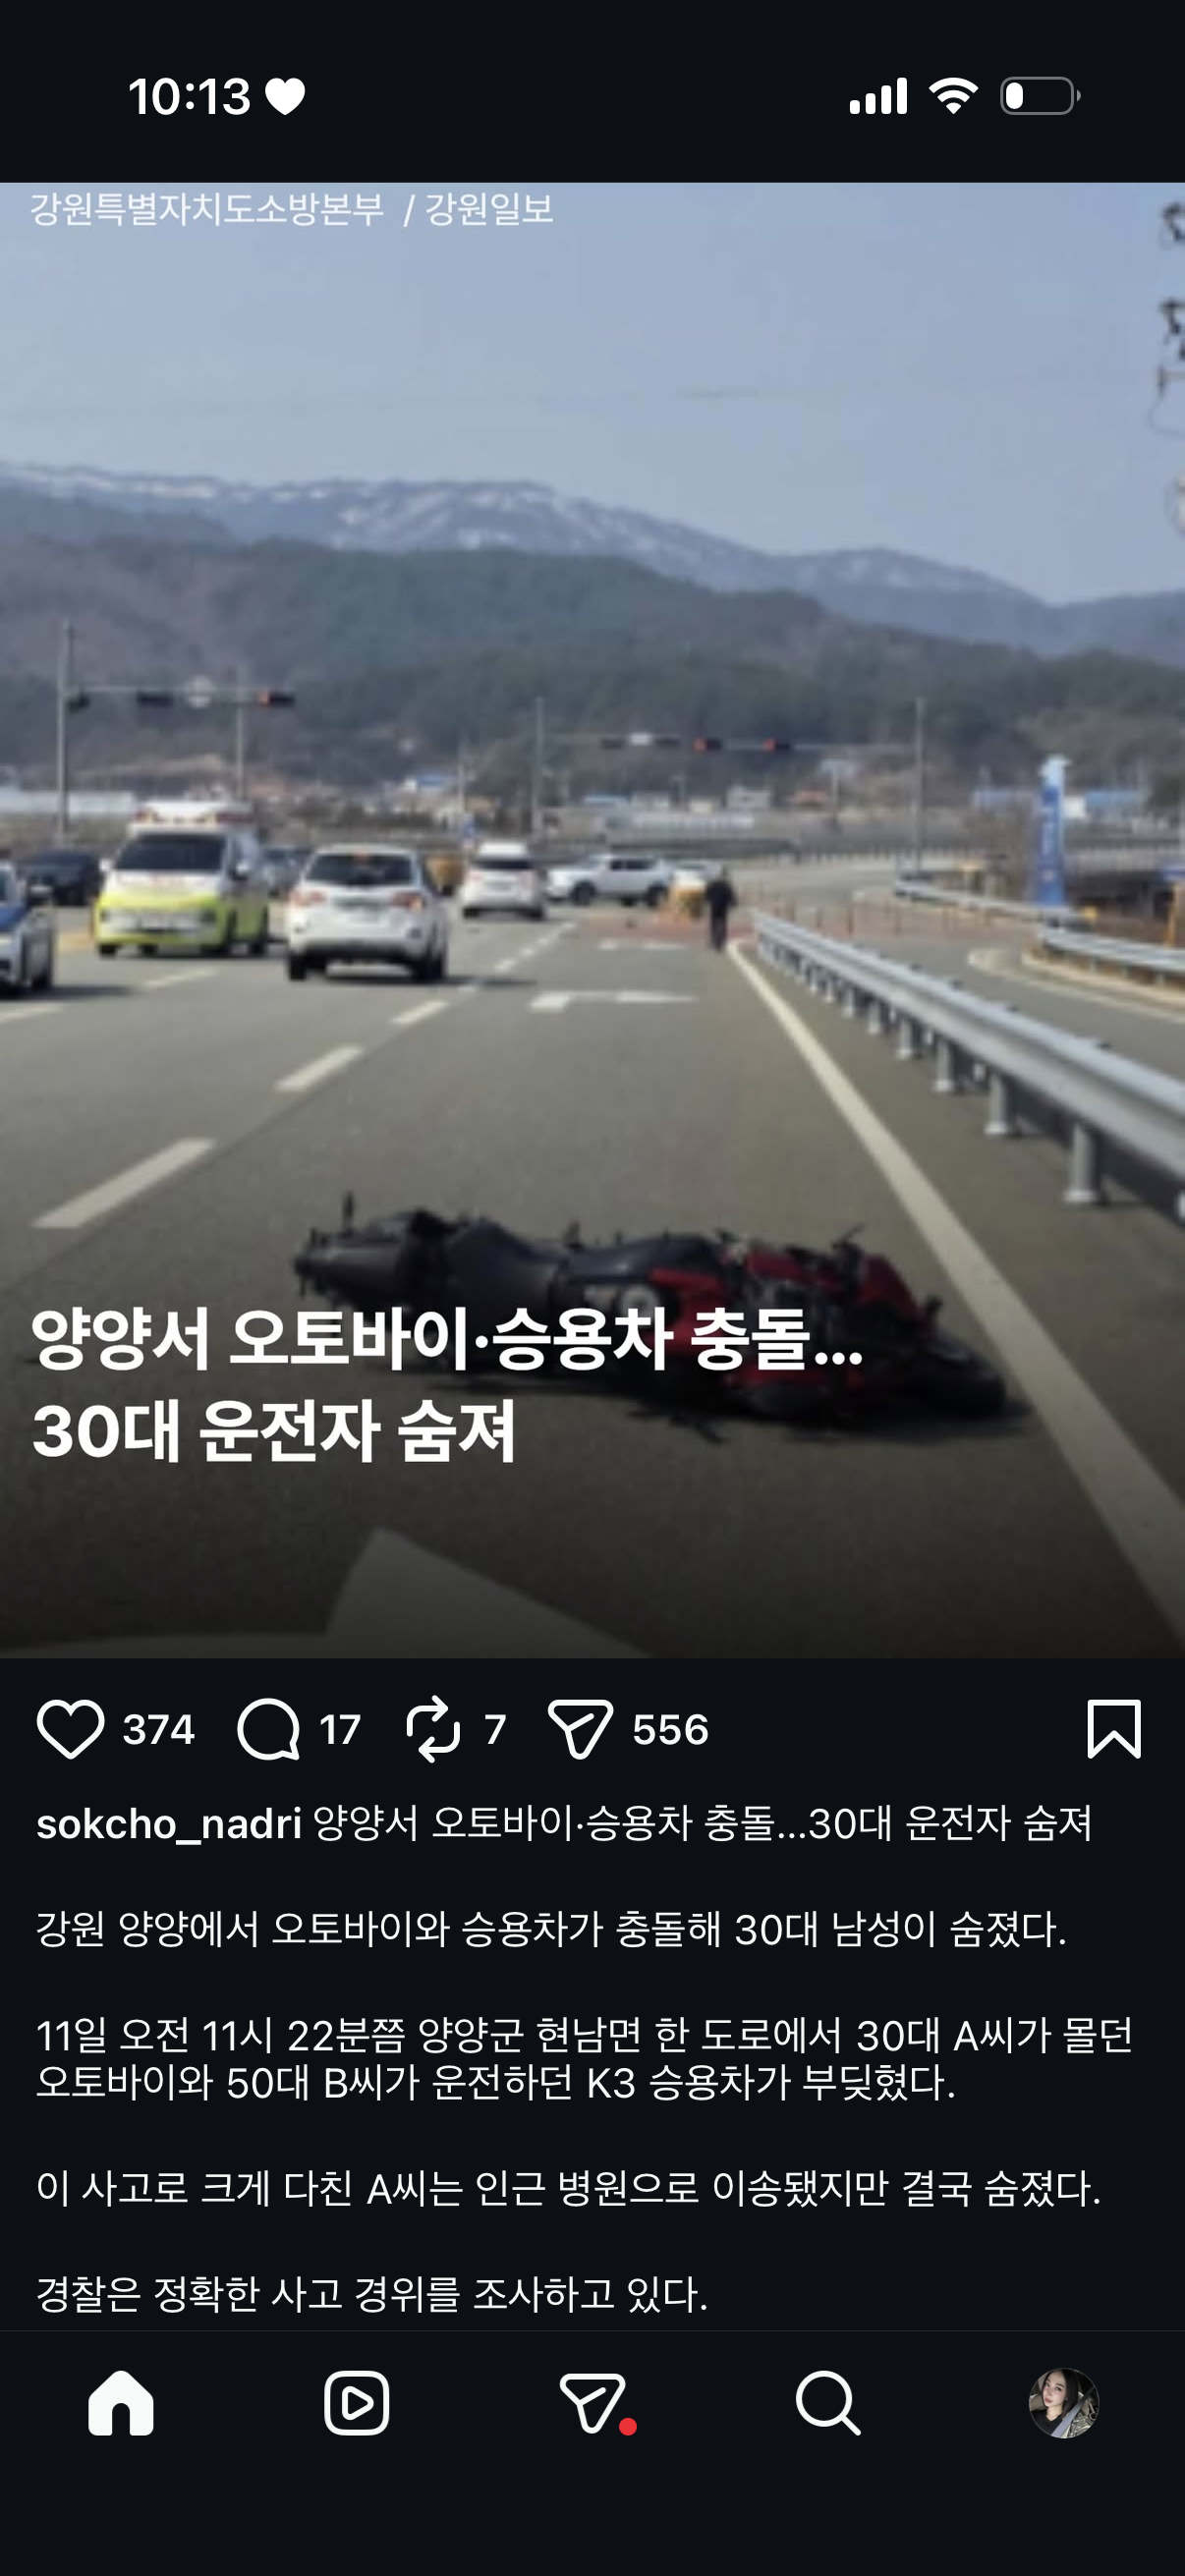Open profile via avatar thumbnail
Viewport: 1185px width, 2576px height.
click(1064, 2402)
